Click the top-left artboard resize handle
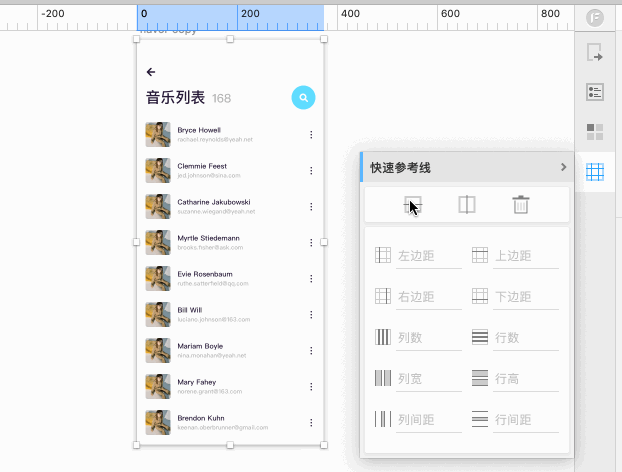Screen dimensions: 622x472 point(136,39)
